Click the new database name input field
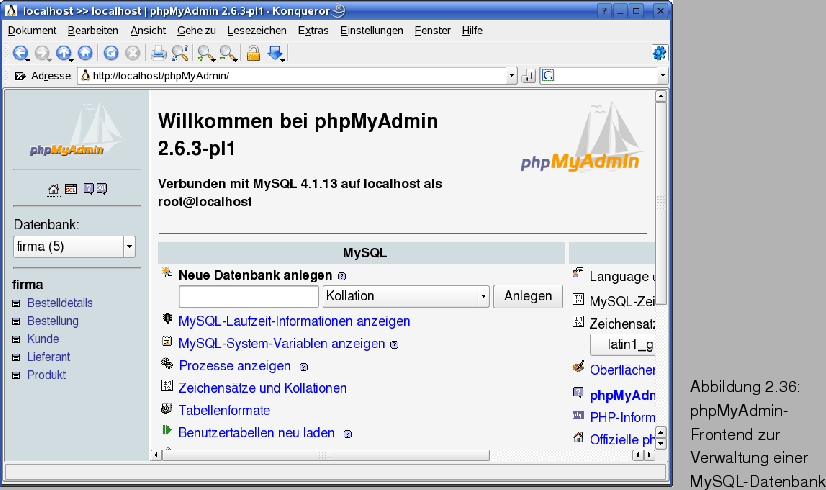This screenshot has height=490, width=826. coord(249,297)
